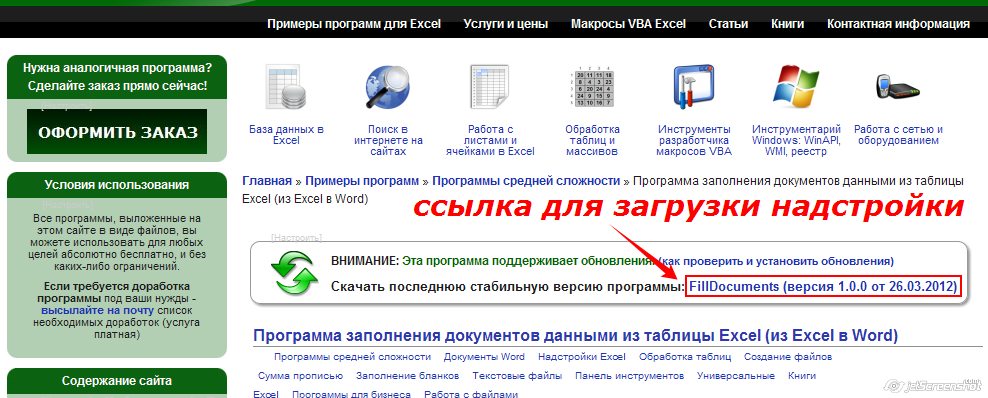The width and height of the screenshot is (988, 398).
Task: Click 'Программы средней сложности' breadcrumb link
Action: (526, 181)
